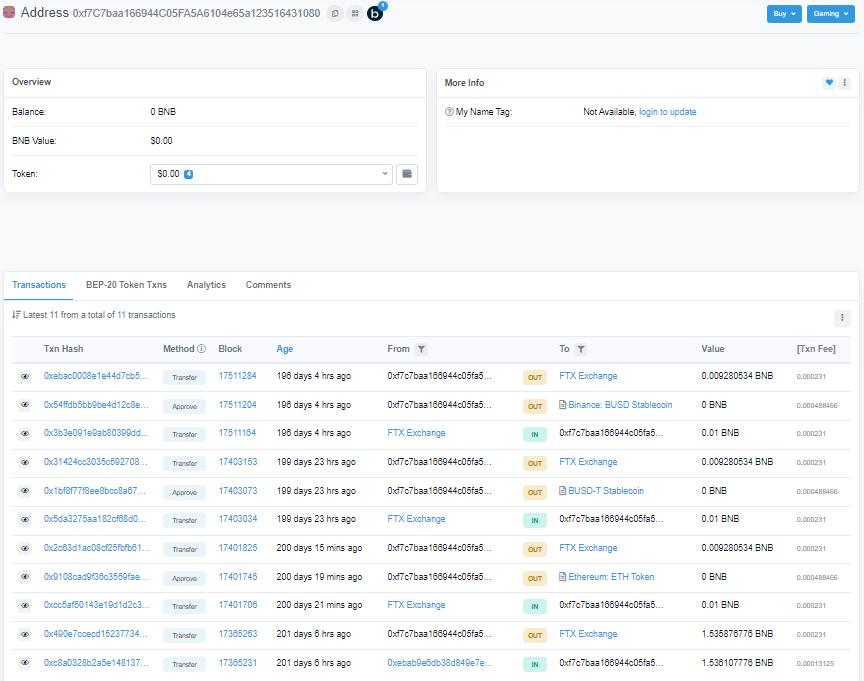This screenshot has height=681, width=864.
Task: Toggle eye preview for transaction 0xebac0008e1e44d7cb5
Action: tap(25, 377)
